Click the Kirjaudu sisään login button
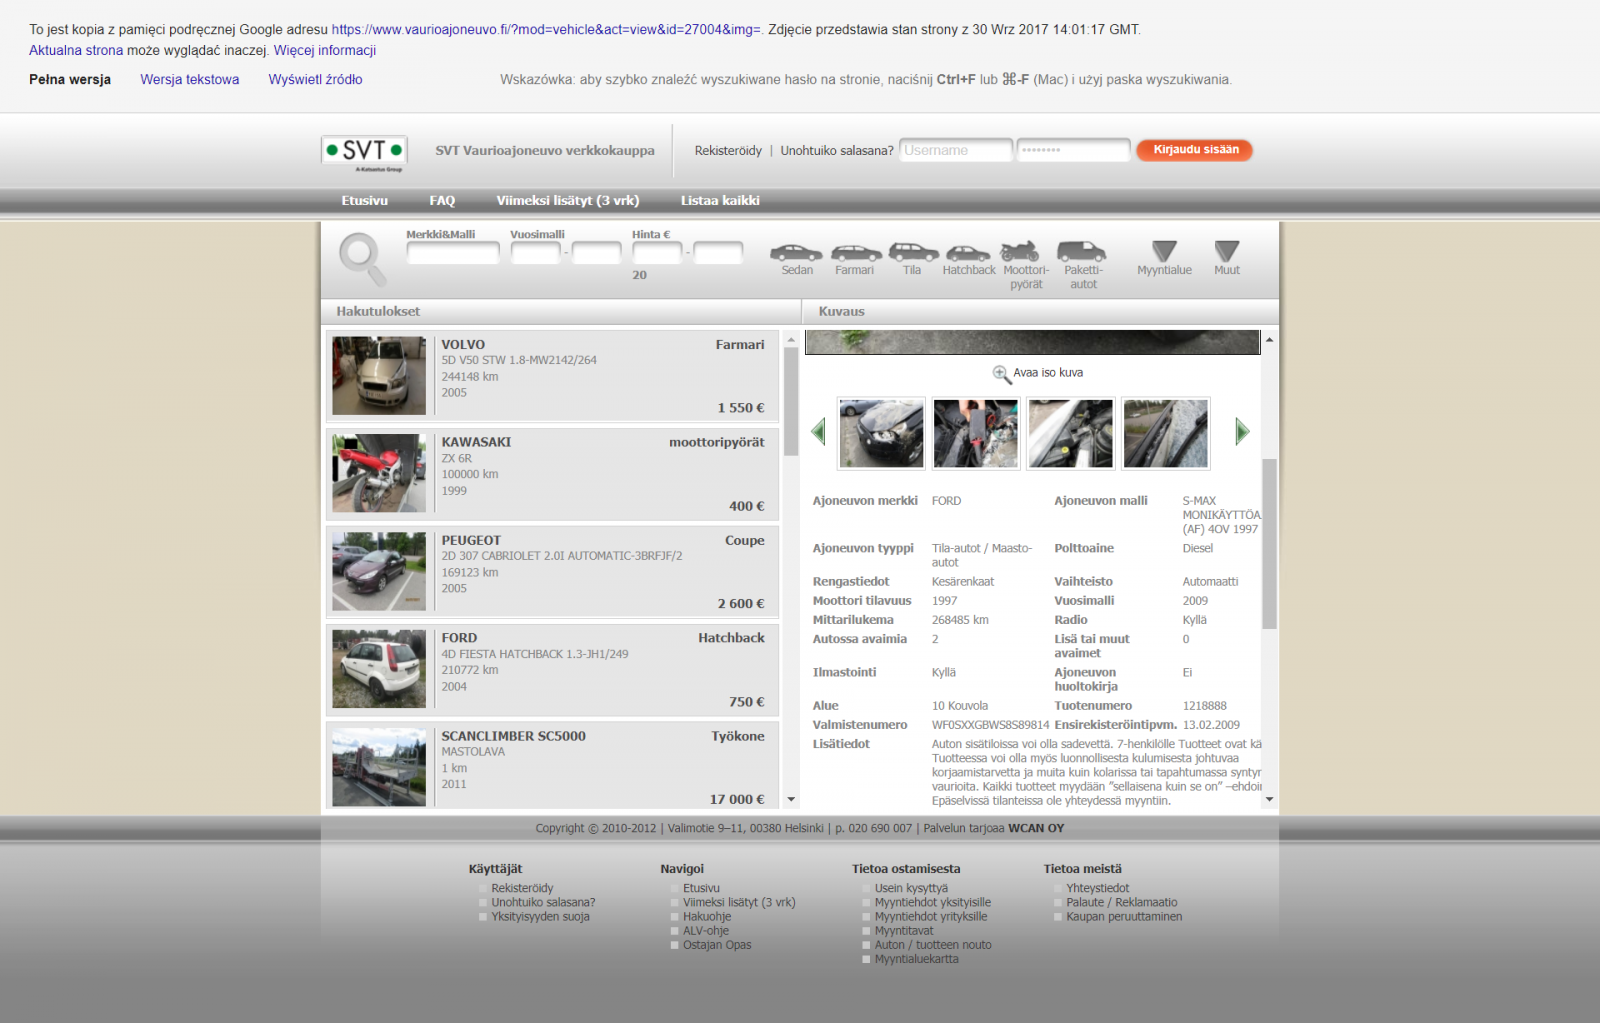 [x=1195, y=150]
